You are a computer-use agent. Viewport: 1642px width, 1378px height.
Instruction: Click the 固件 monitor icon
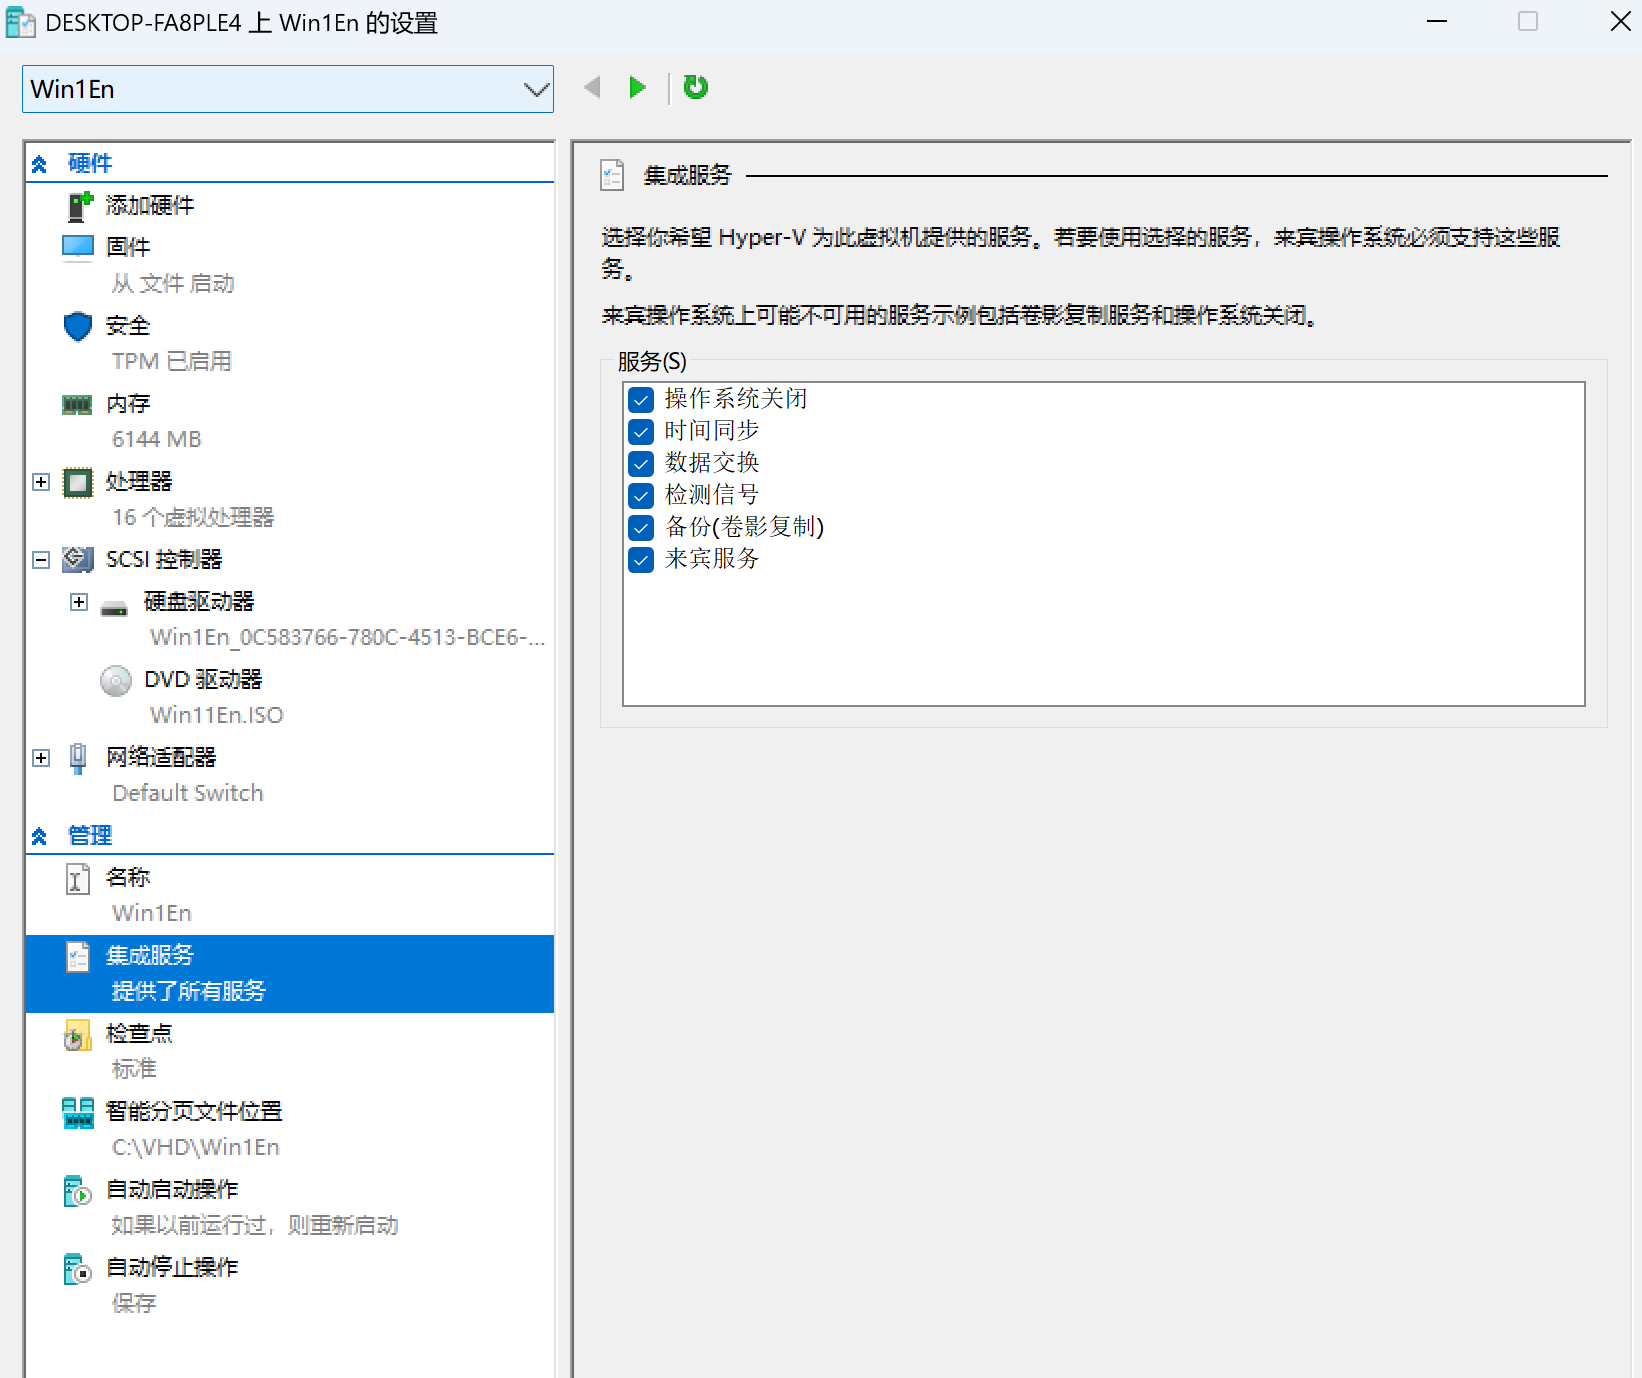78,247
